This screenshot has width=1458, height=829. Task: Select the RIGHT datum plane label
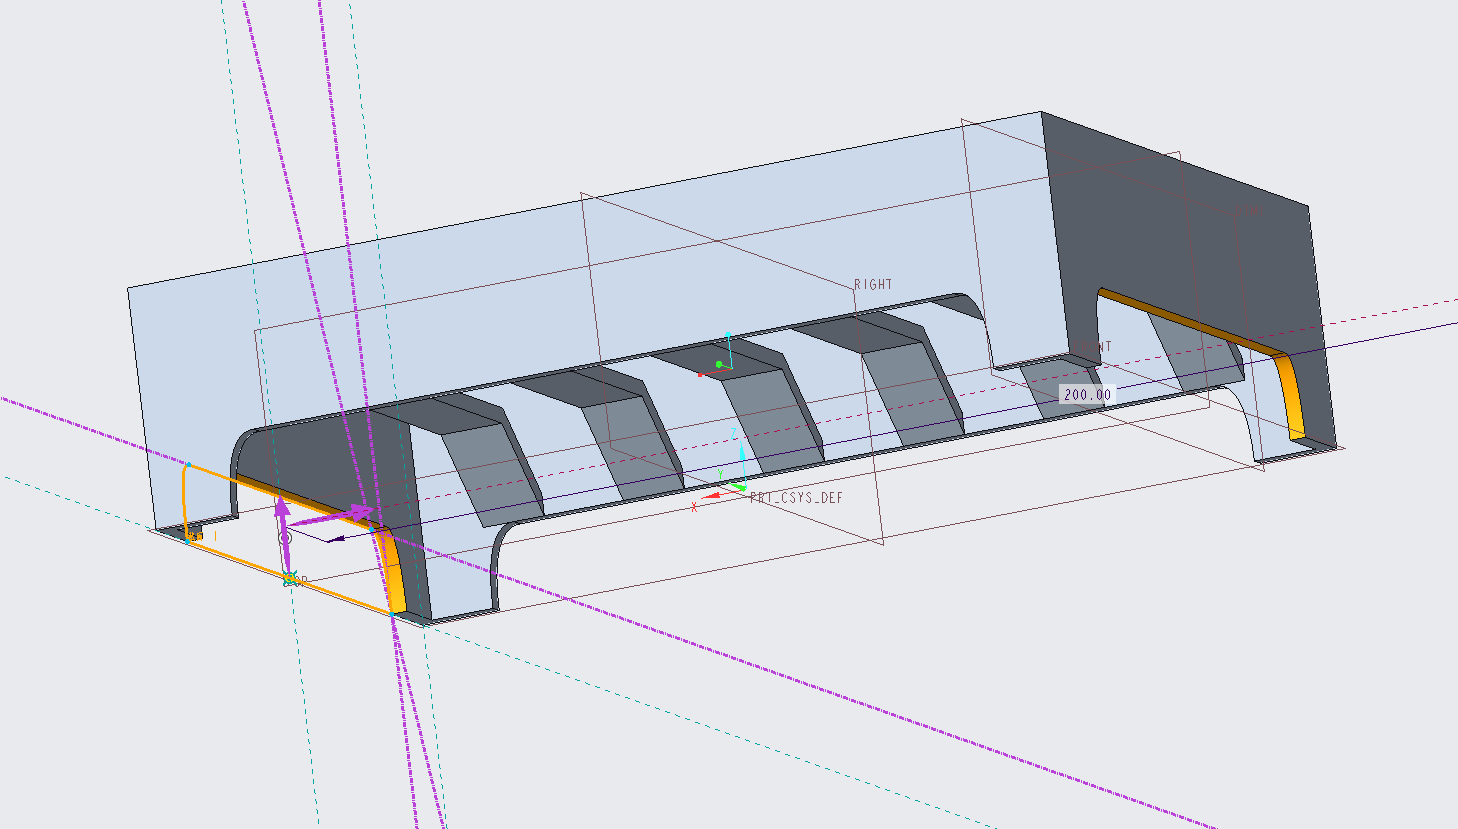pyautogui.click(x=873, y=285)
